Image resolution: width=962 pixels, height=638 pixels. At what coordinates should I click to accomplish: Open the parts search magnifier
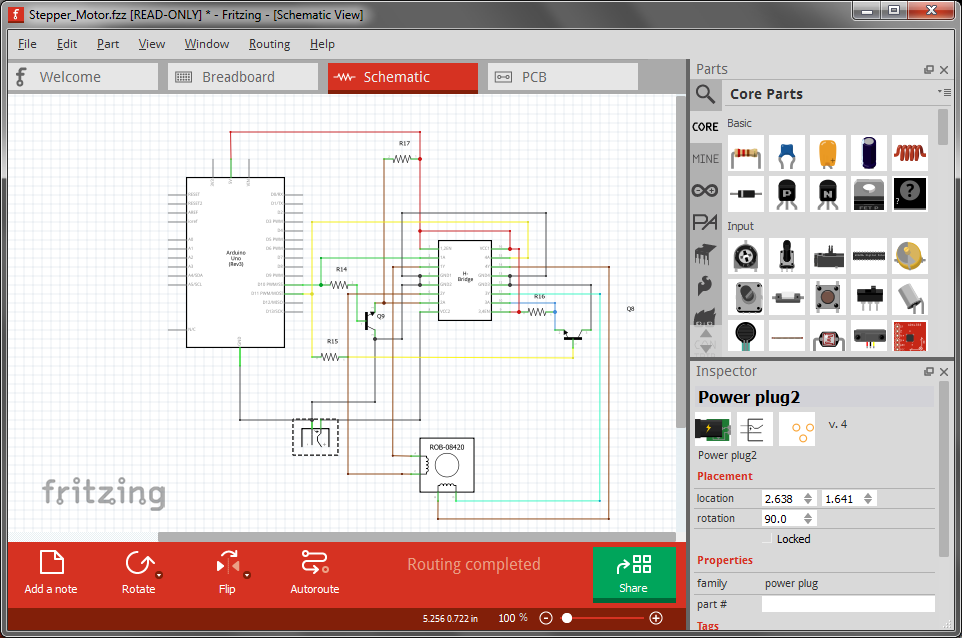[x=706, y=94]
